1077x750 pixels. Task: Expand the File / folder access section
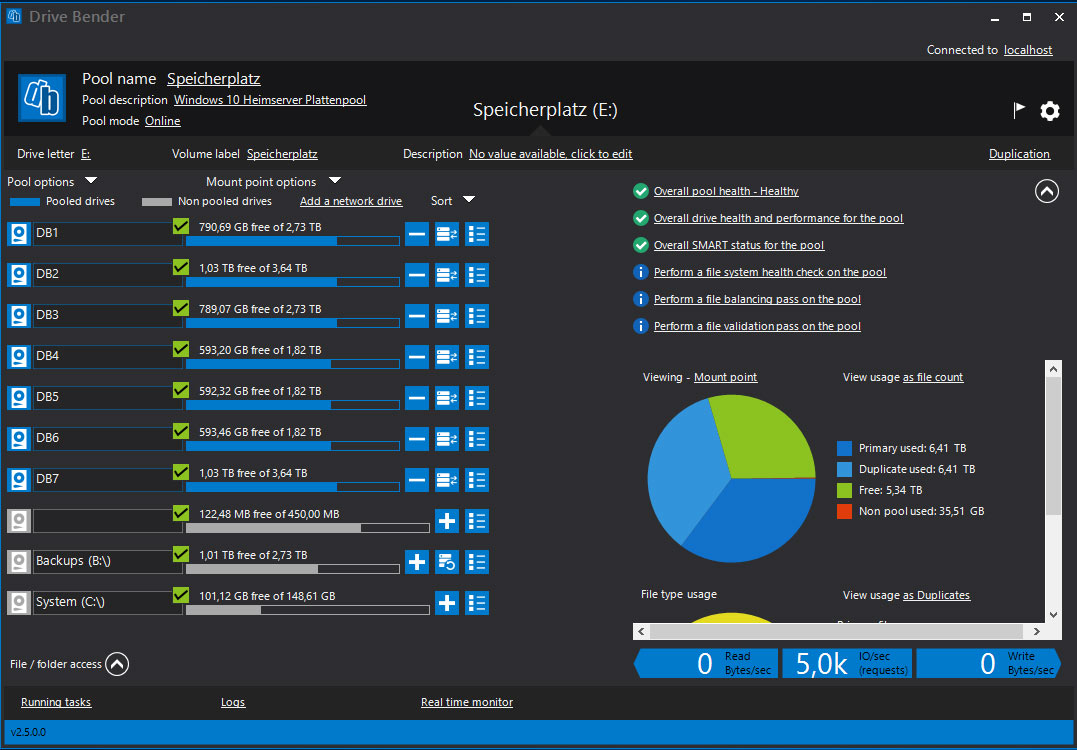coord(117,664)
